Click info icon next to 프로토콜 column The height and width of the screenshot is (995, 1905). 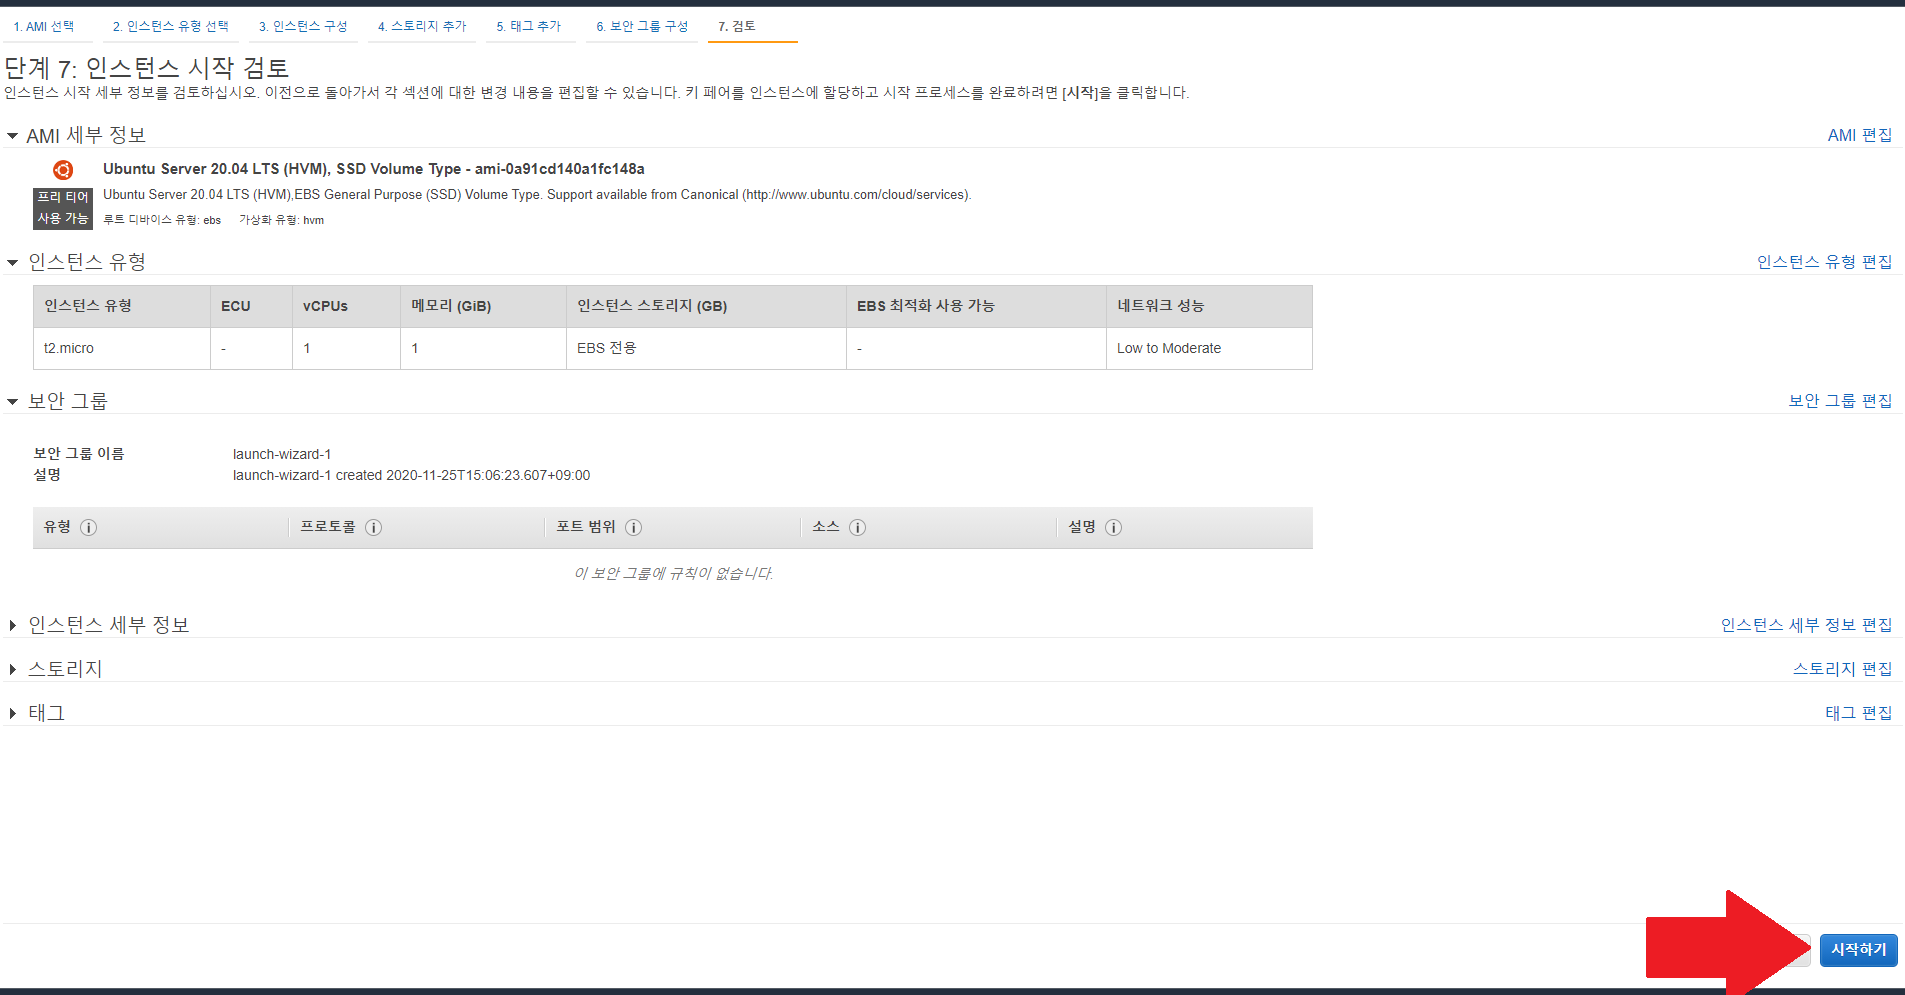click(373, 527)
